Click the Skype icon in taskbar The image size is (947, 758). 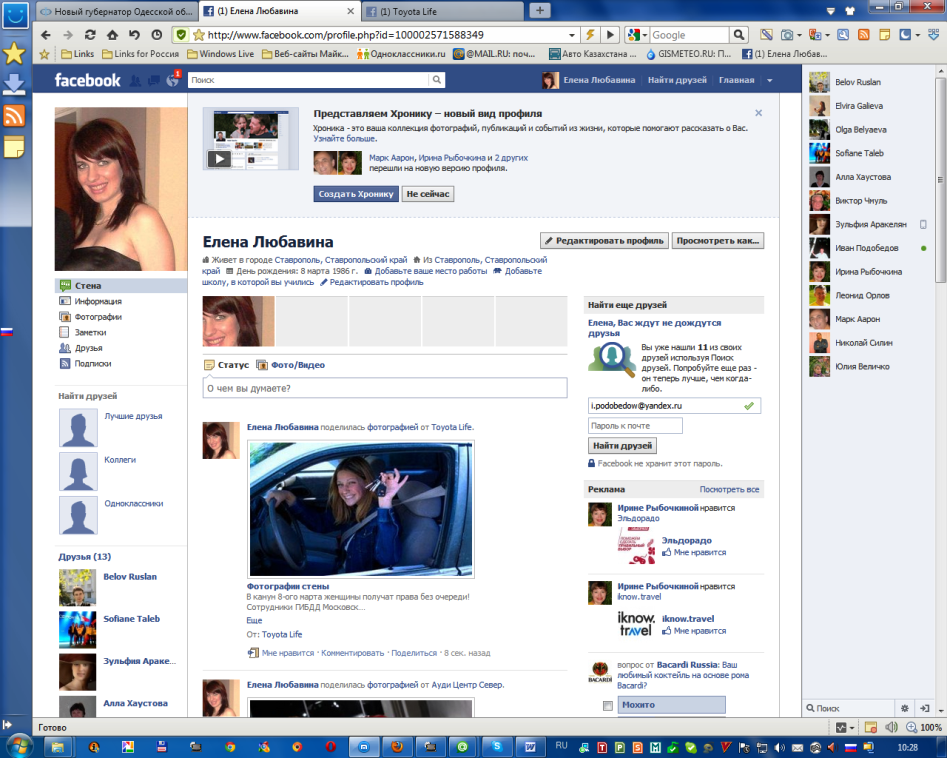tap(497, 747)
